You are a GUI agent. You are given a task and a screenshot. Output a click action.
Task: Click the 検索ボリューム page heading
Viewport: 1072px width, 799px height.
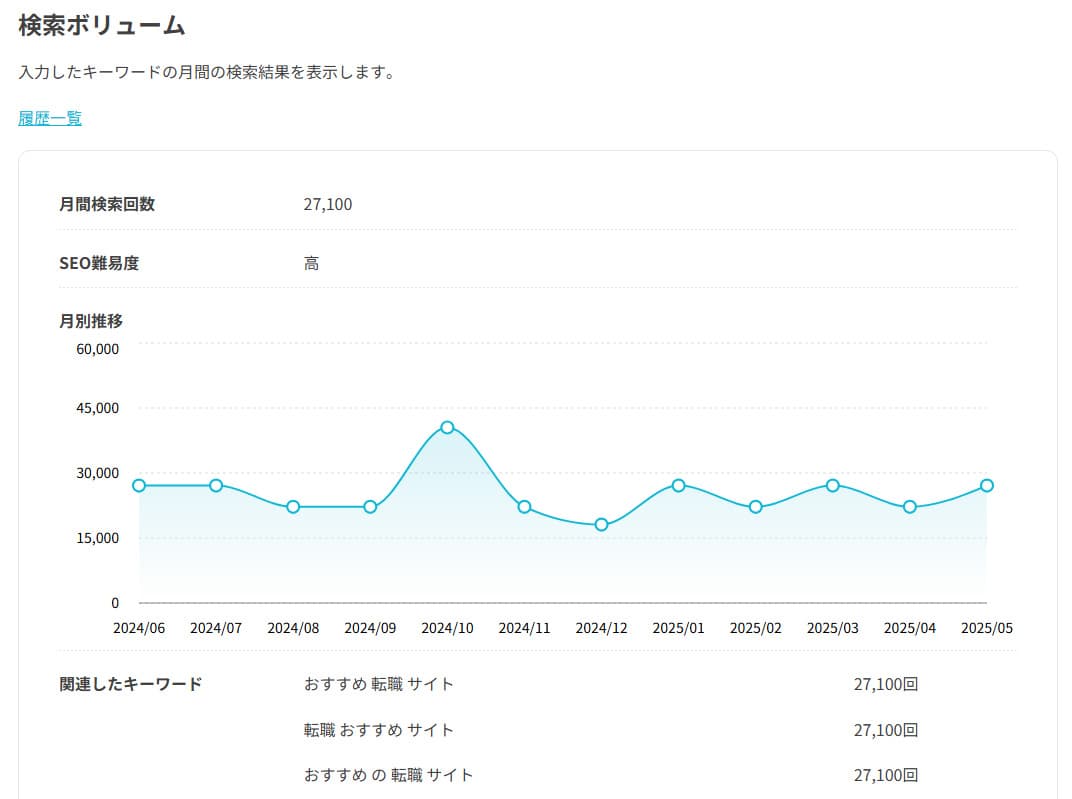point(102,26)
